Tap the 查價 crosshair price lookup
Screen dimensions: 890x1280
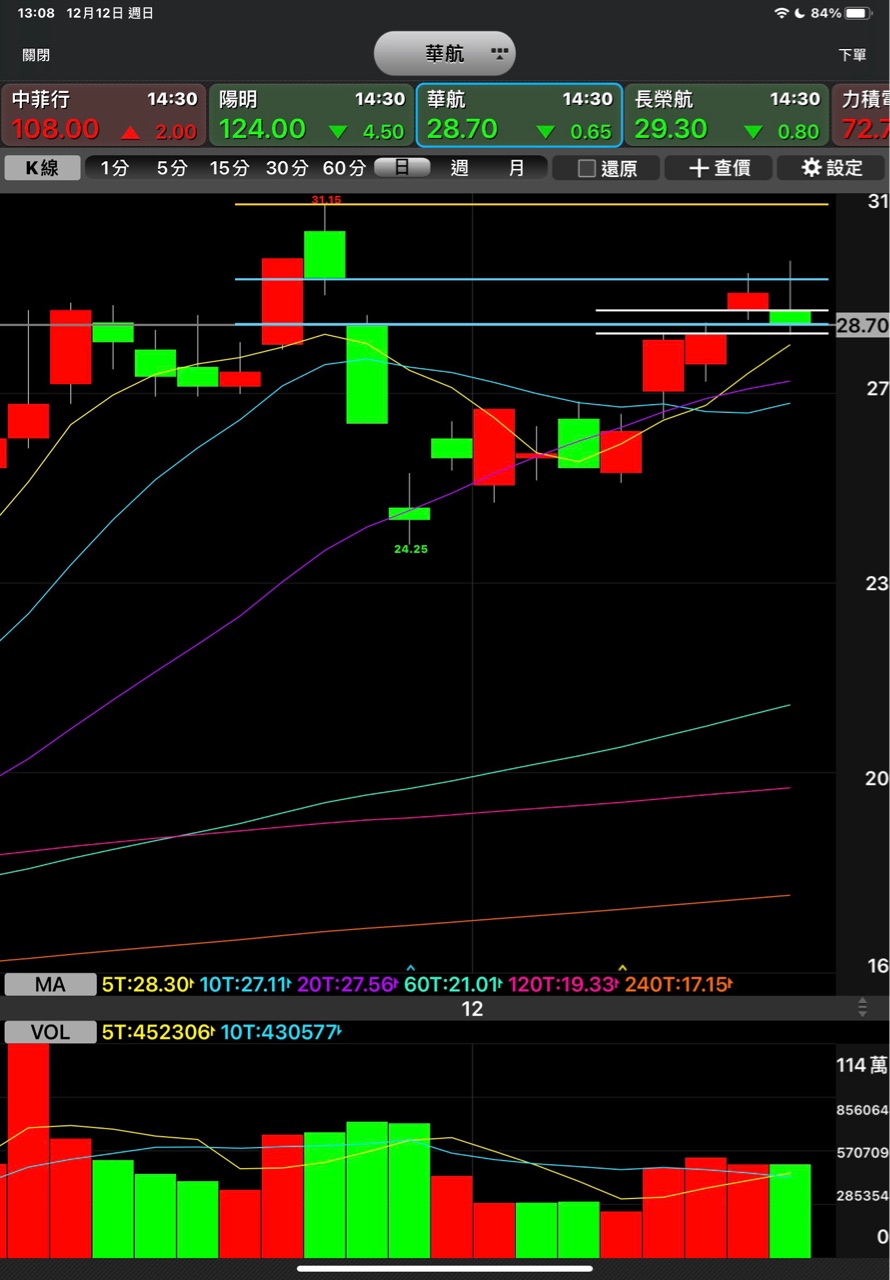[720, 167]
